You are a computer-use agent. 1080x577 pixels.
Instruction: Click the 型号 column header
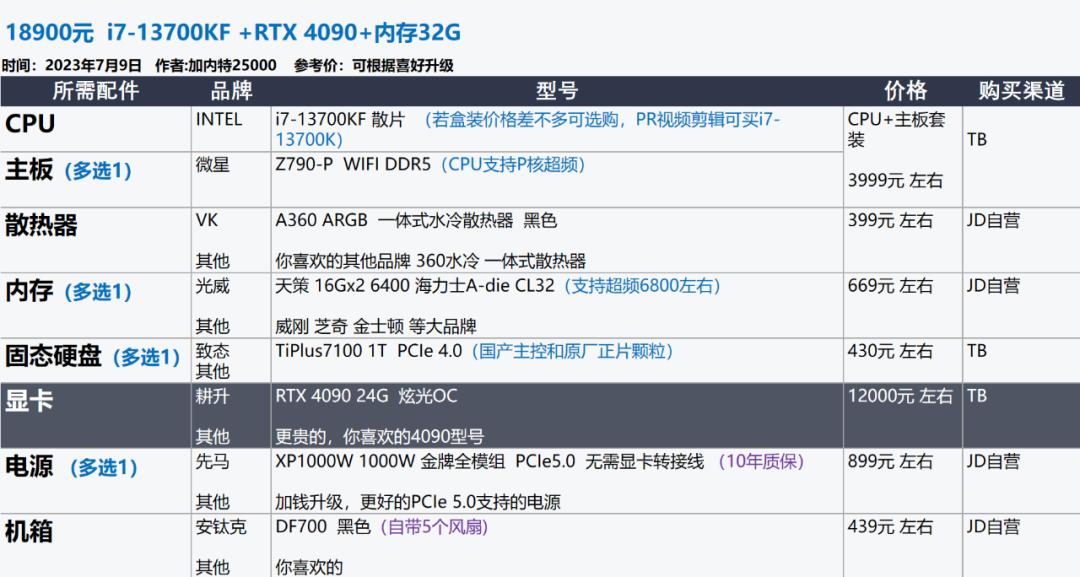coord(555,91)
